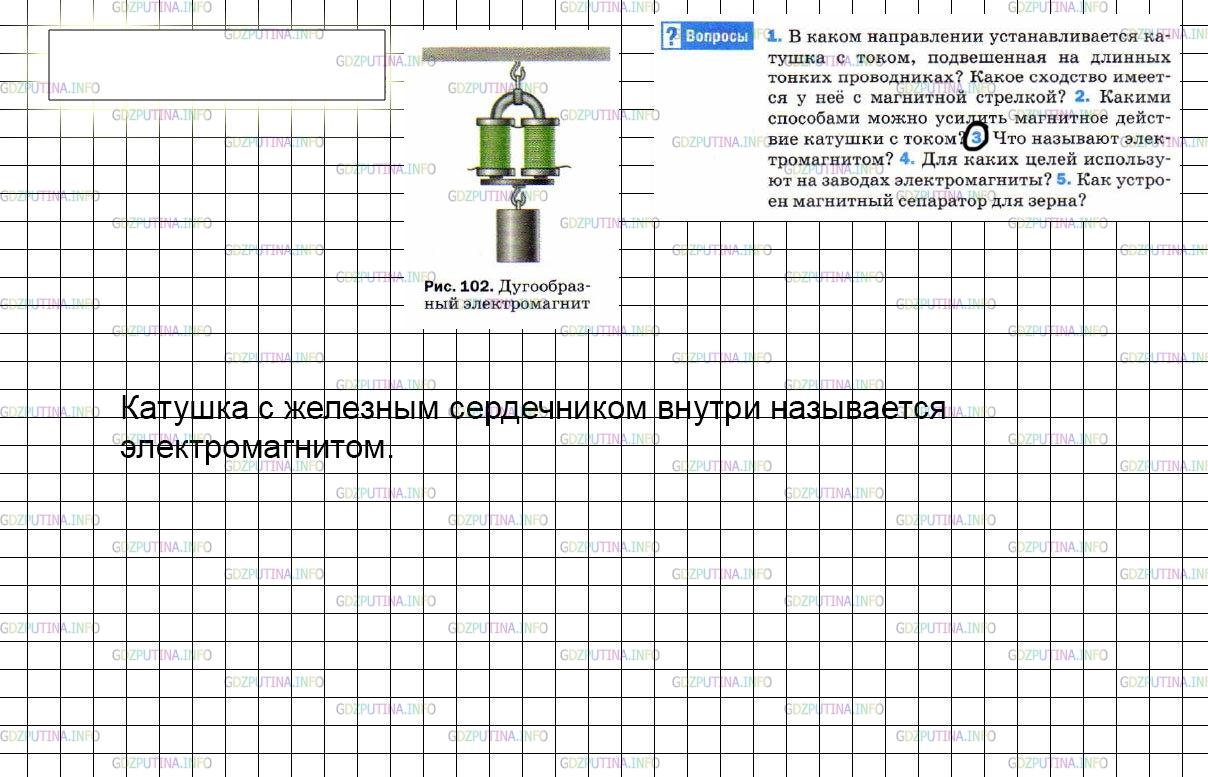Click inside the empty white box
This screenshot has height=777, width=1208.
click(x=217, y=65)
